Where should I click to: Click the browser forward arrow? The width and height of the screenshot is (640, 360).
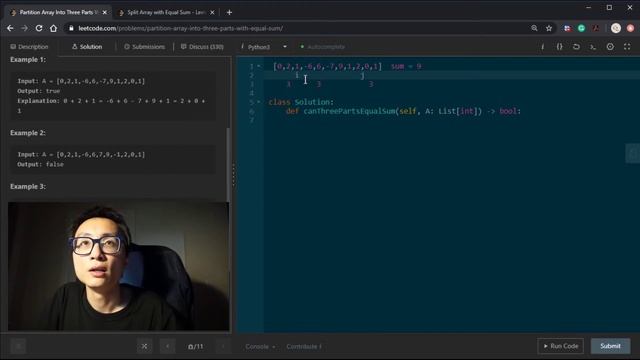point(24,28)
